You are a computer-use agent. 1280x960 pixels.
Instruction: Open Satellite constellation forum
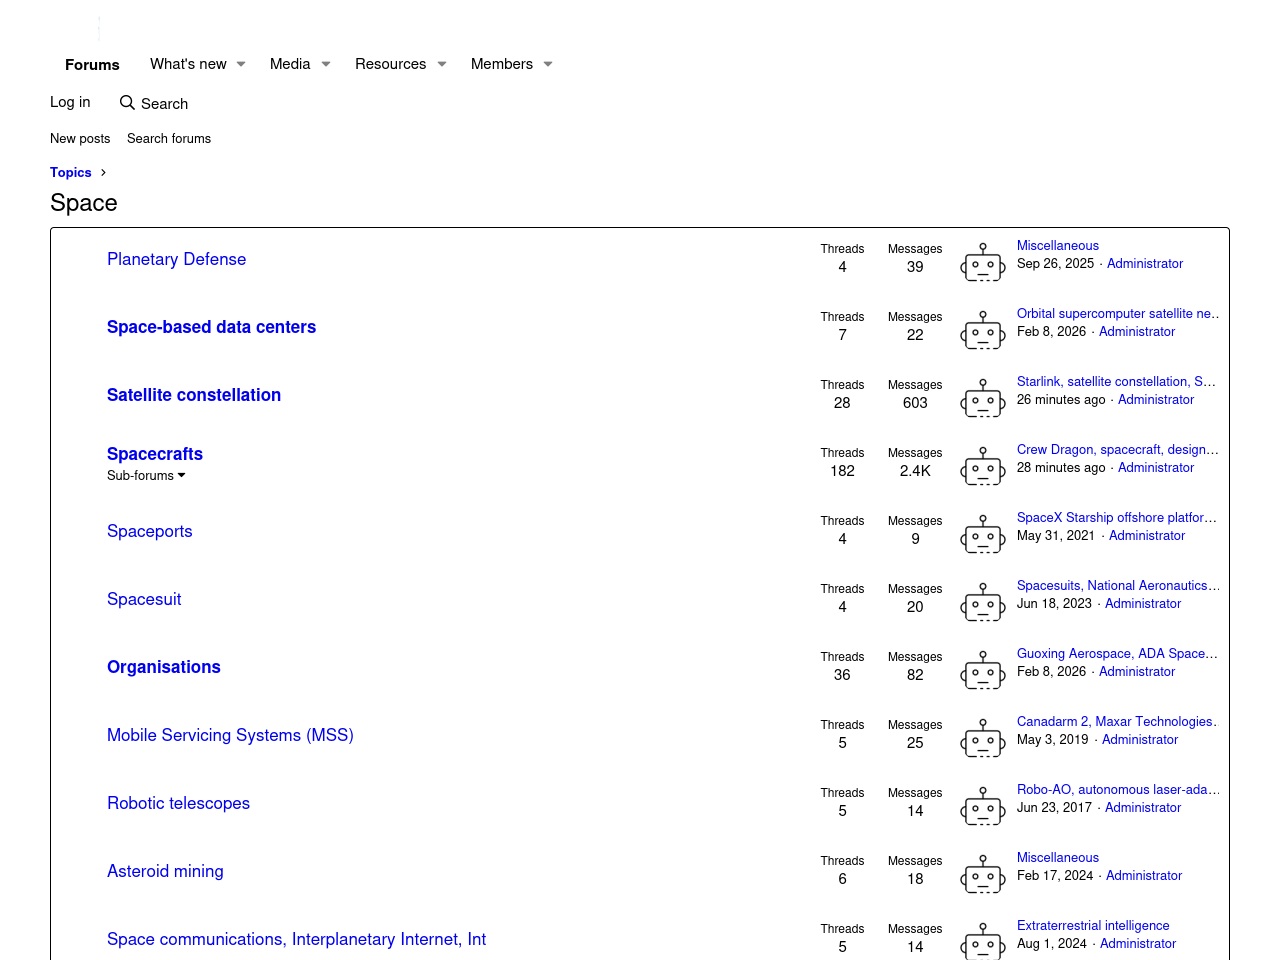click(x=194, y=395)
